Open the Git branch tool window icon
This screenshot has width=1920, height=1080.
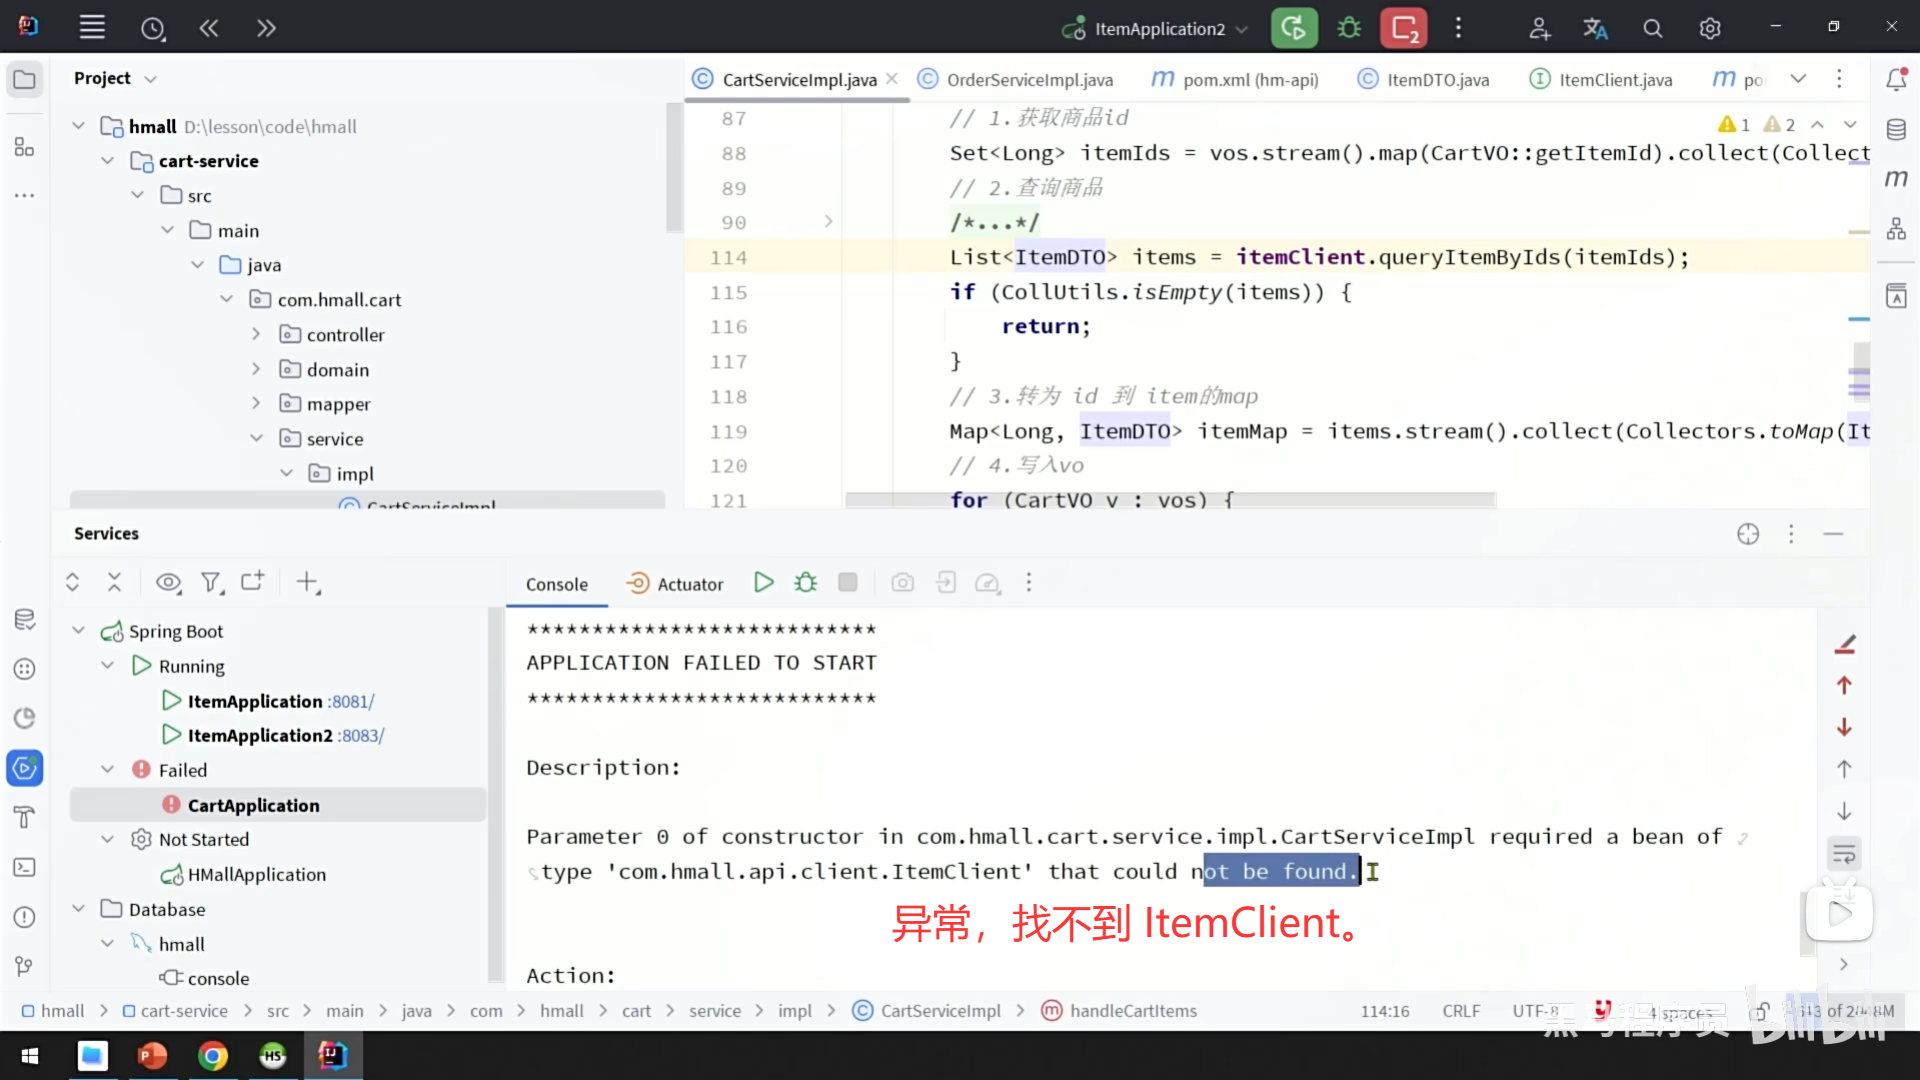pos(24,966)
